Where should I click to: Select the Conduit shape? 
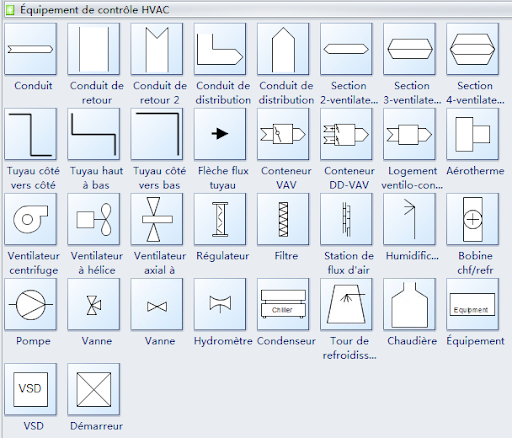30,49
